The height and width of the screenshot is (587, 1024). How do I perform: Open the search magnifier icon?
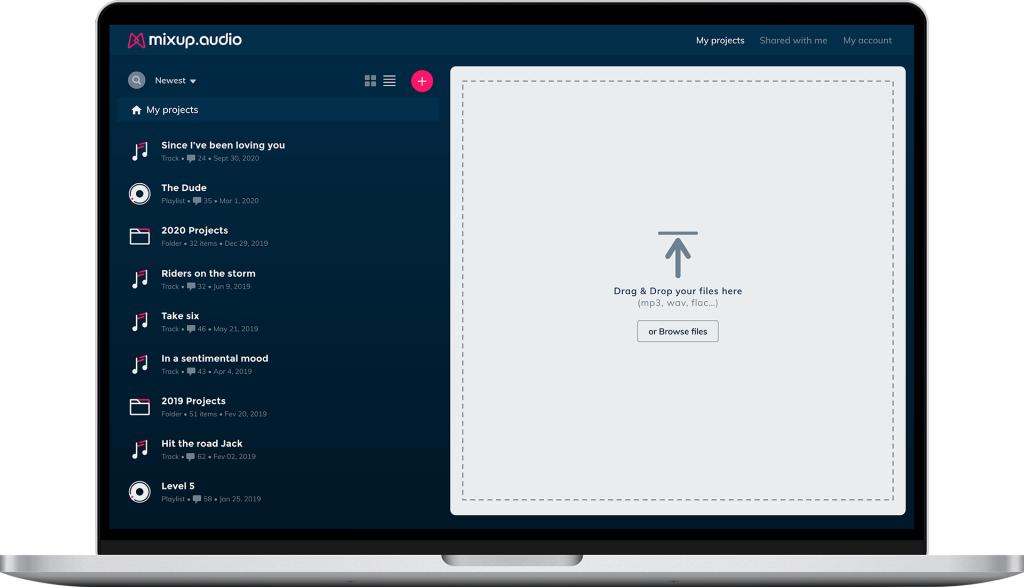click(136, 80)
